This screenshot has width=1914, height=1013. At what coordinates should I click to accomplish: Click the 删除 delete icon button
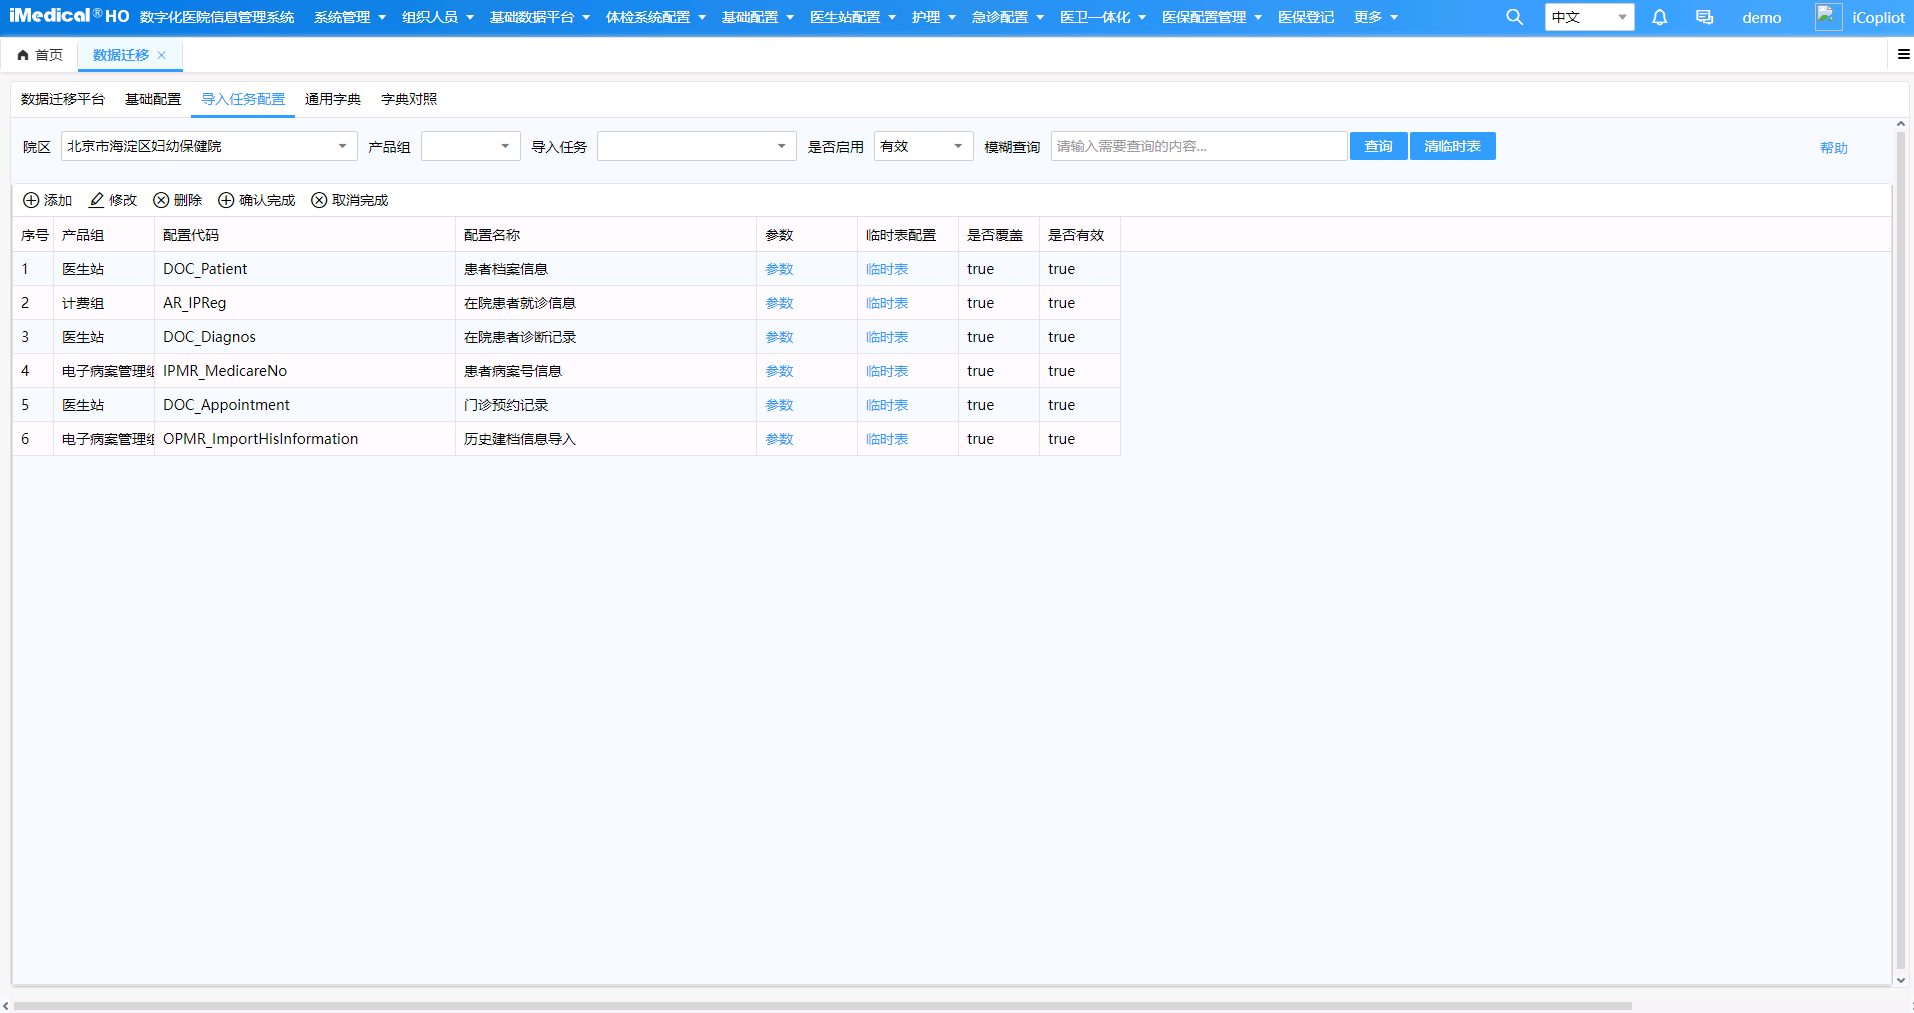click(177, 200)
